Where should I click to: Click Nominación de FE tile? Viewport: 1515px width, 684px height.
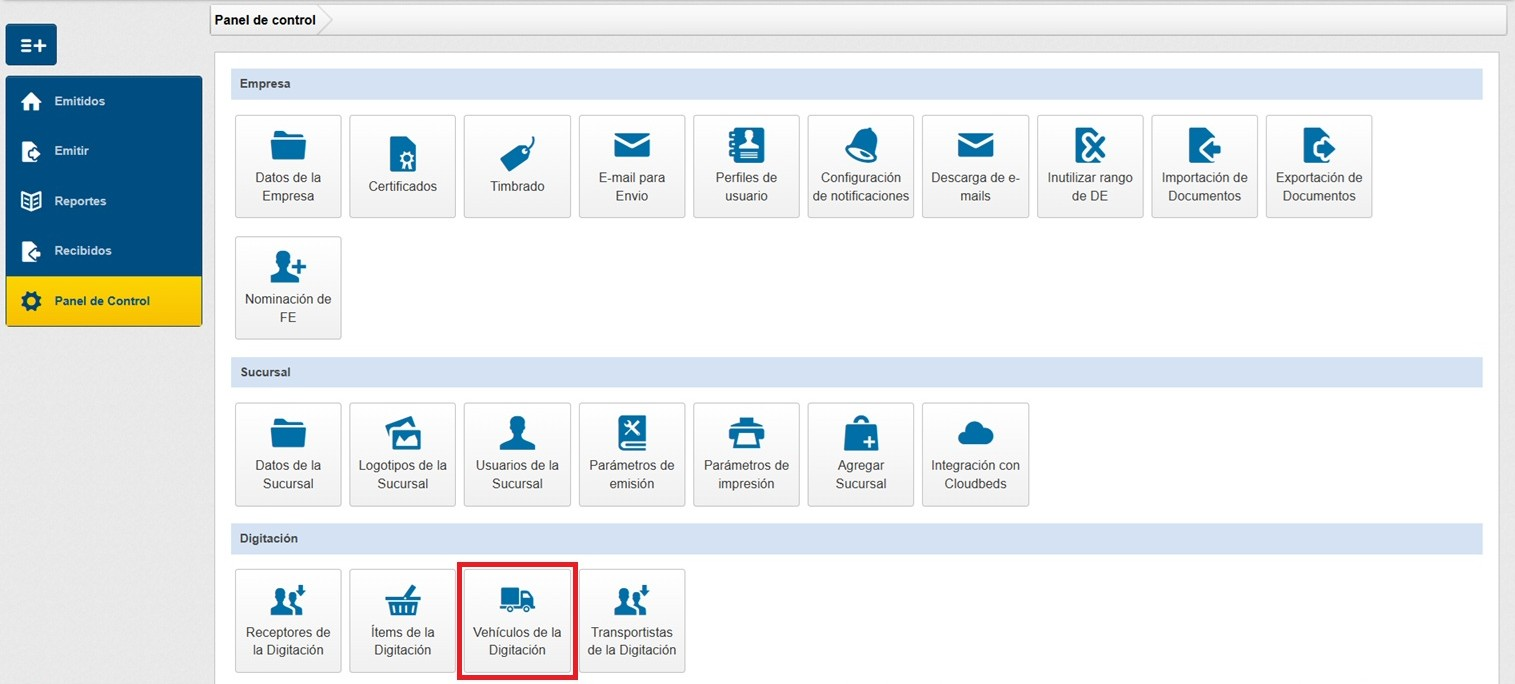[288, 287]
